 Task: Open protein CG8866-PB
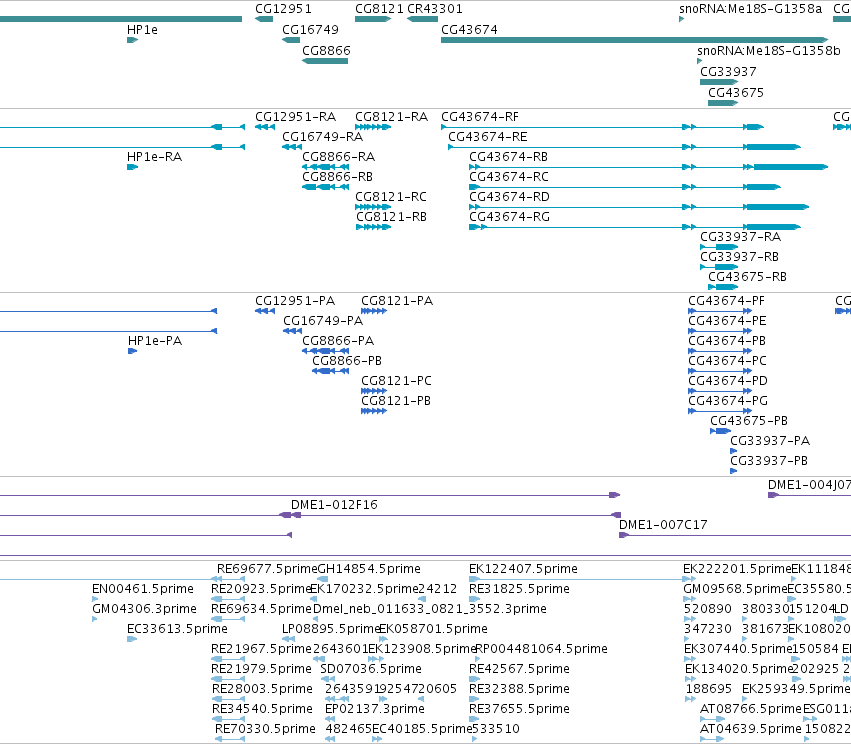[x=330, y=371]
